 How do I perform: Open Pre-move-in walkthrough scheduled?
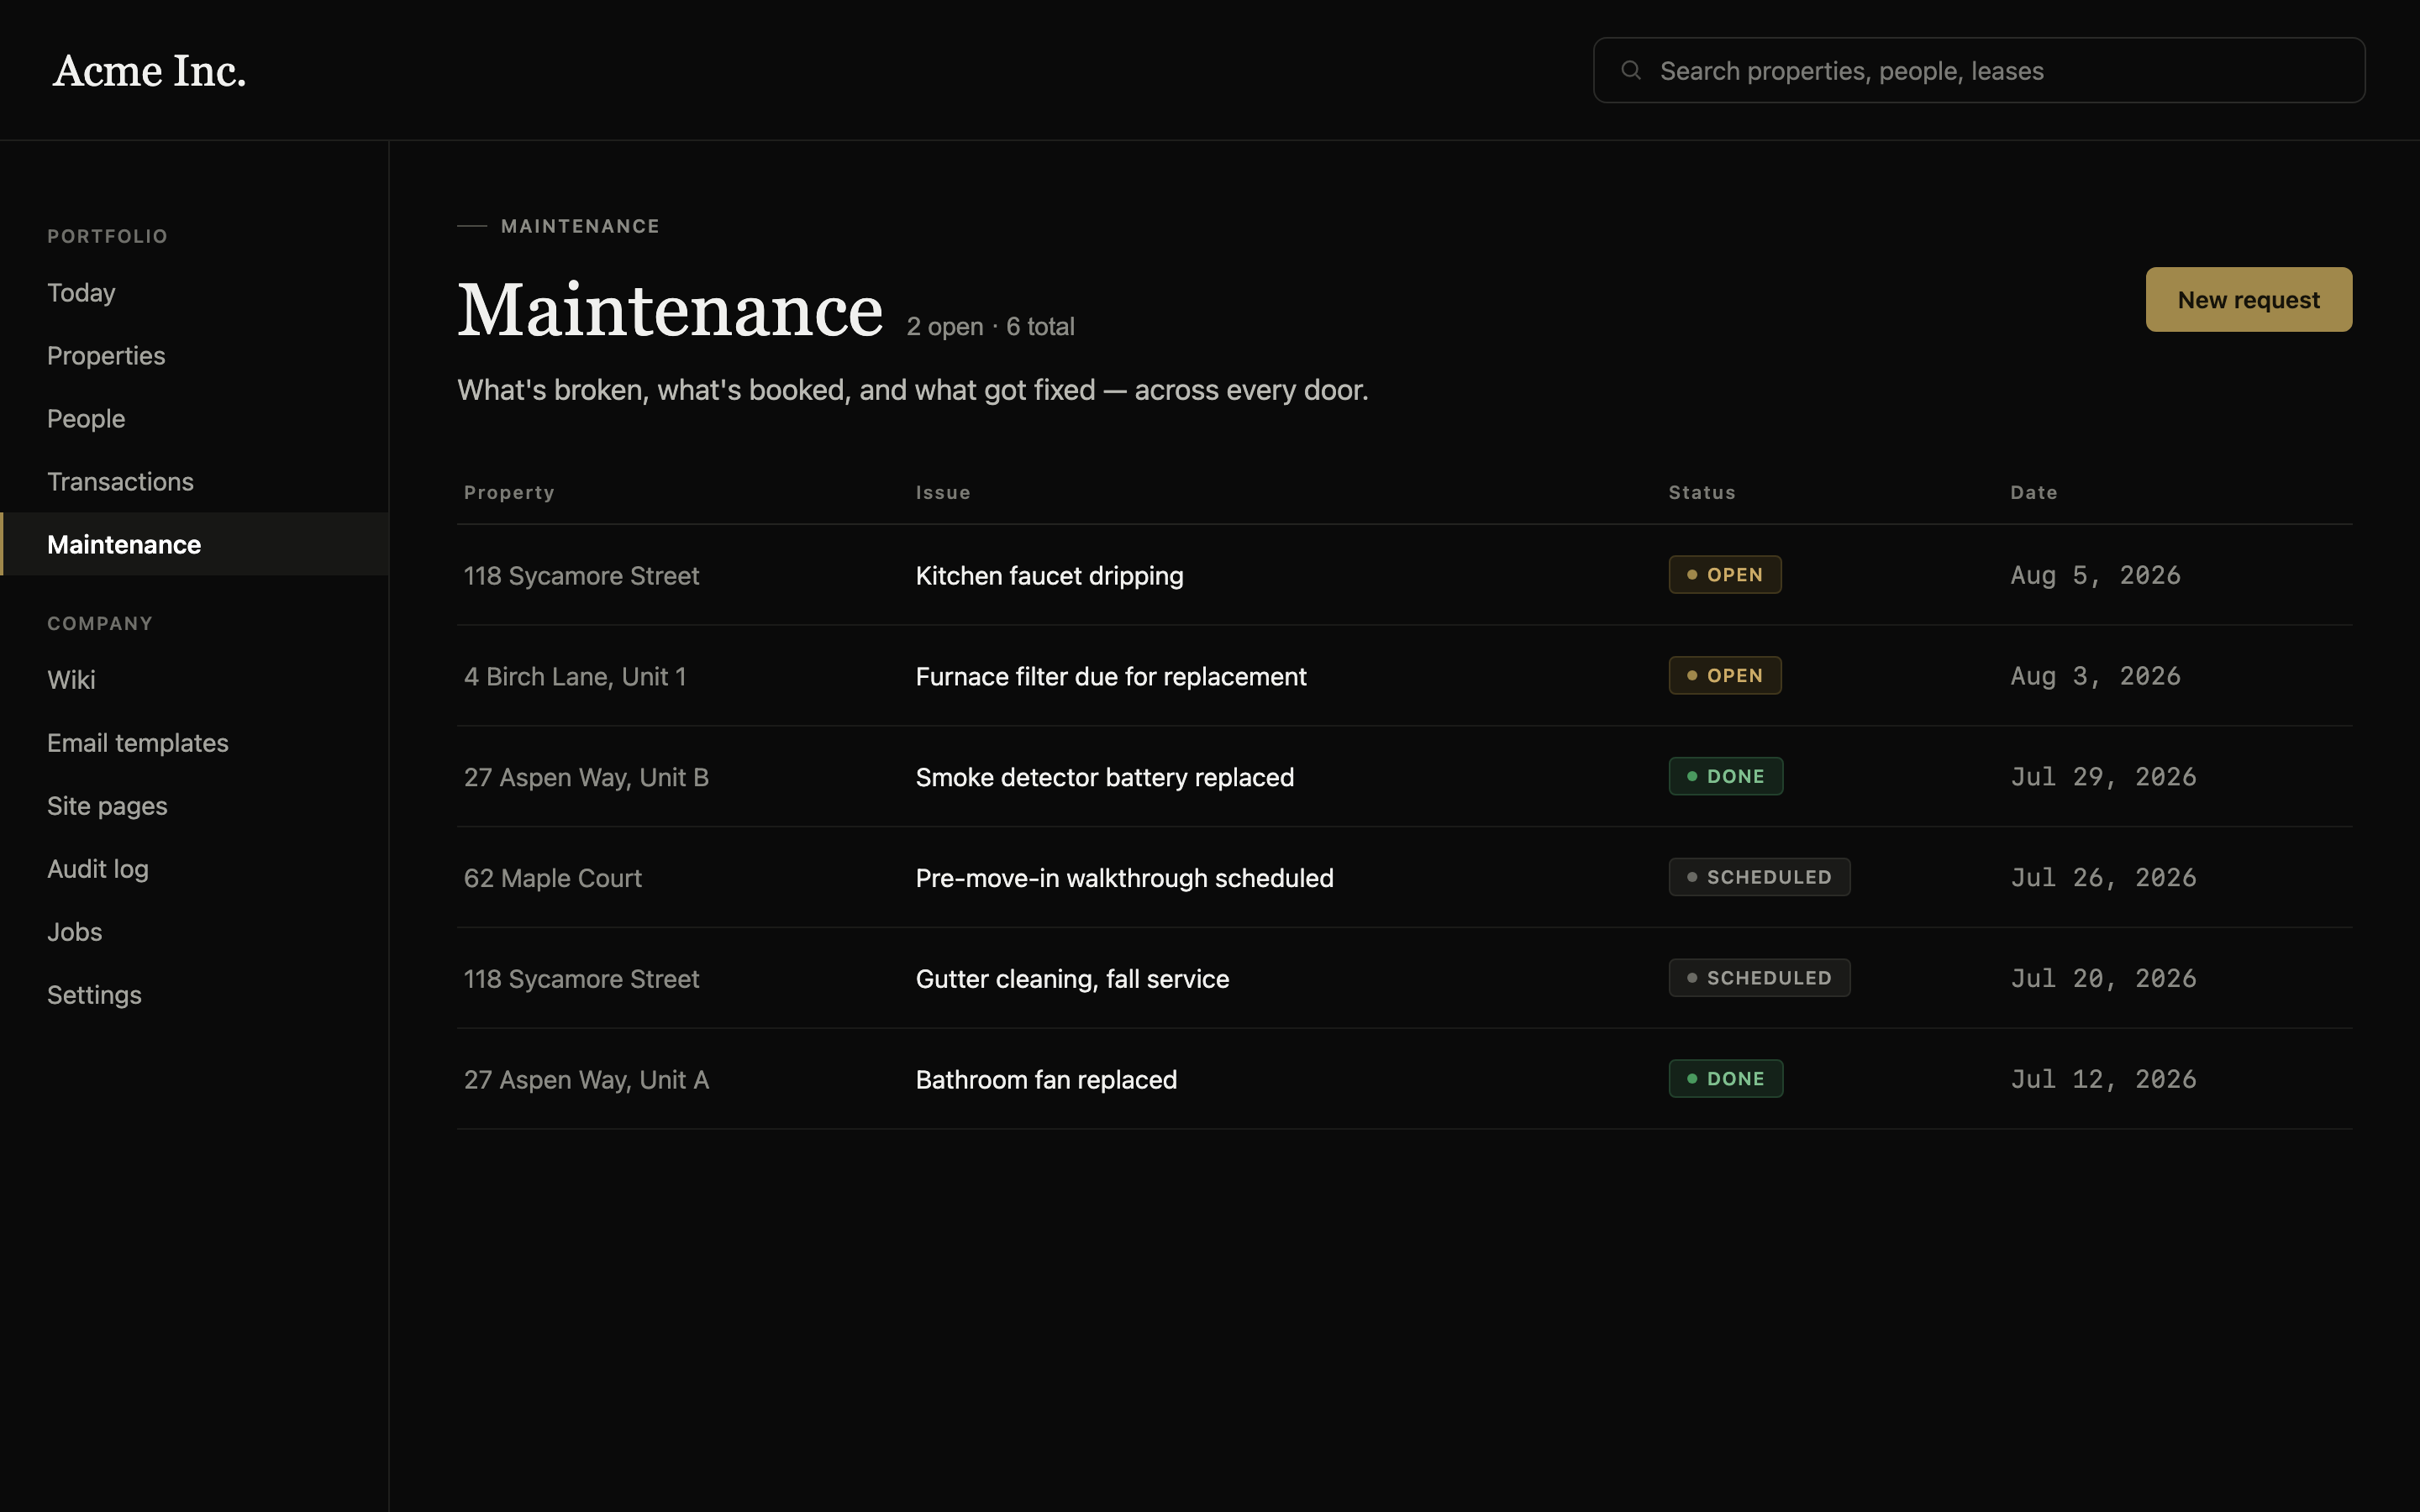(1124, 878)
